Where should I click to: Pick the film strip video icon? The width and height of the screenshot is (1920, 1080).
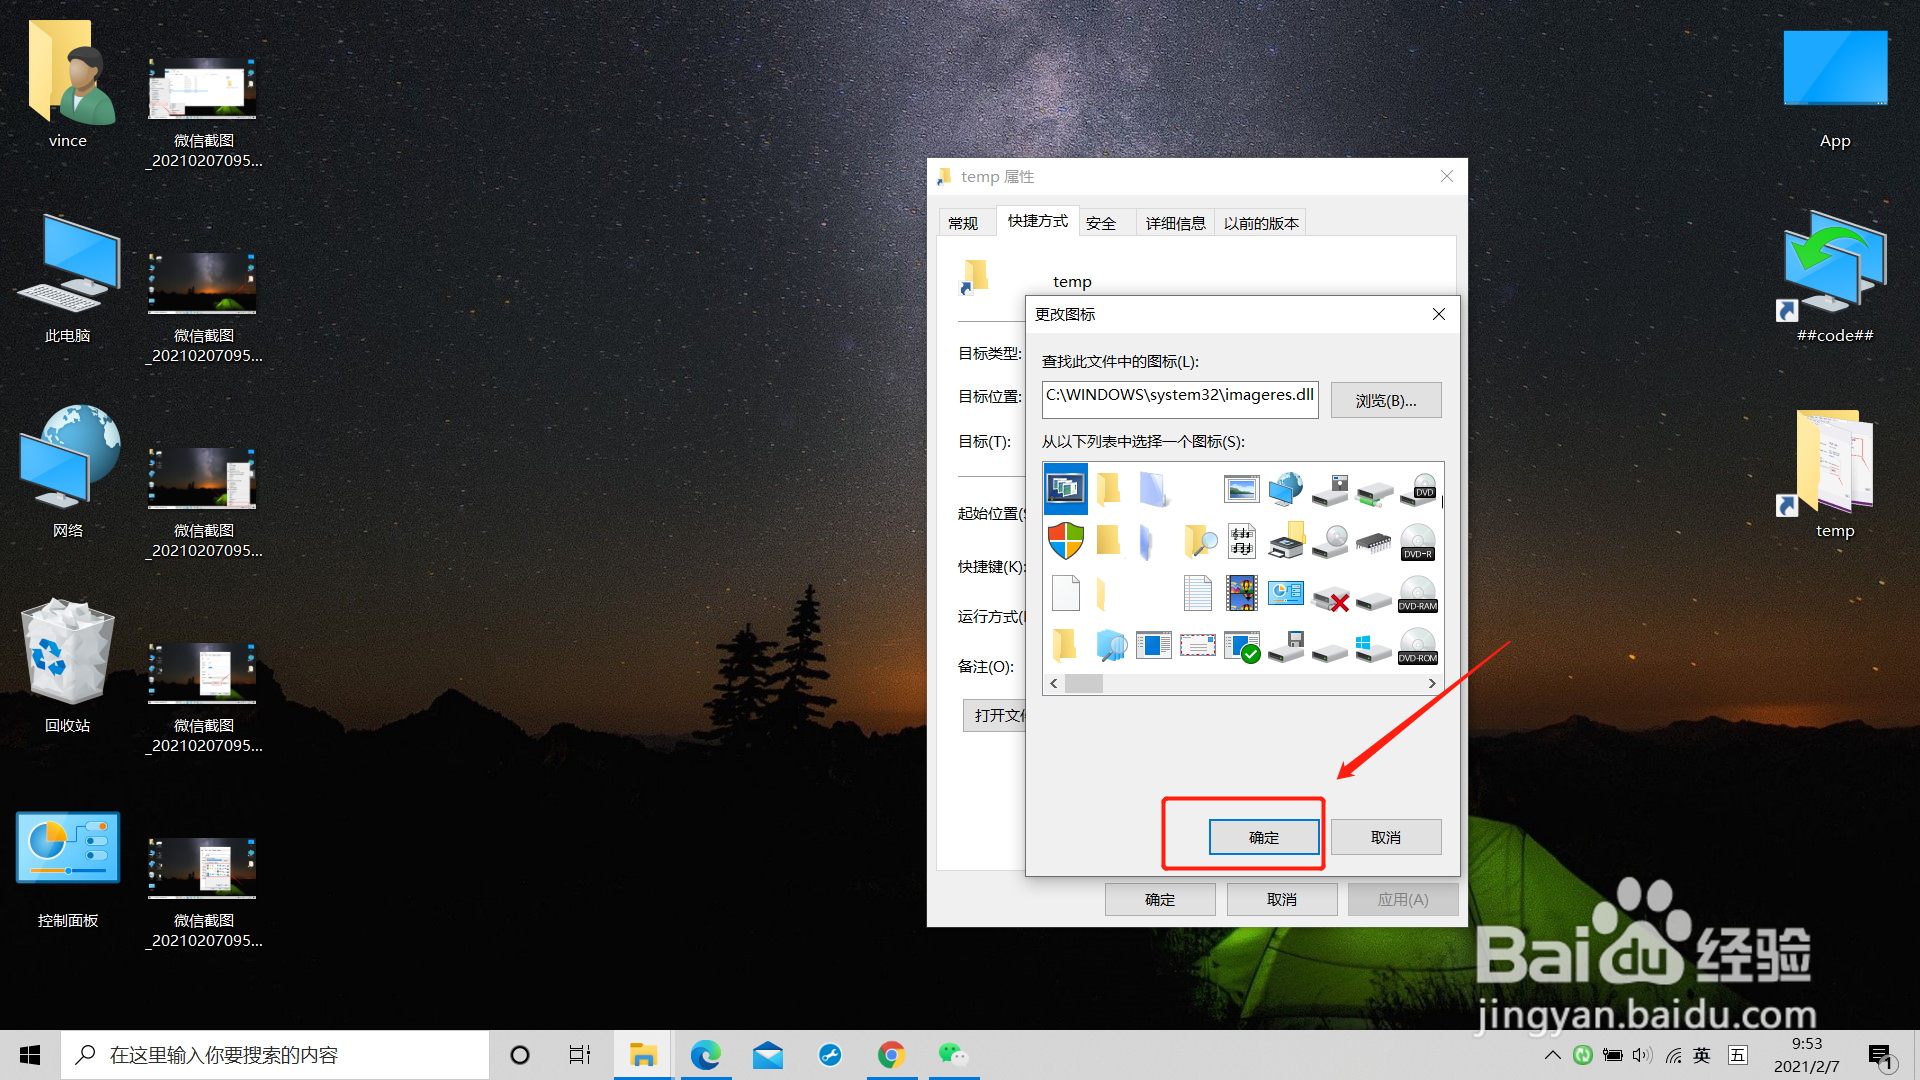pyautogui.click(x=1241, y=593)
